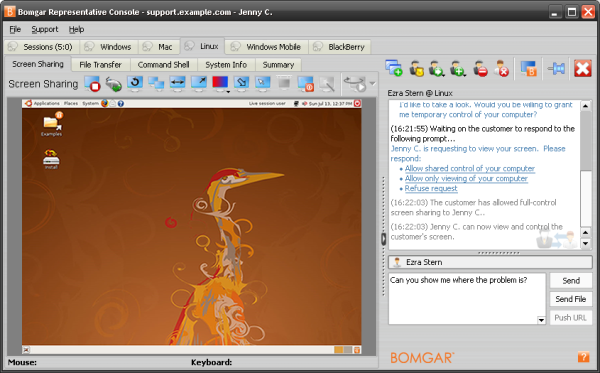600x373 pixels.
Task: Click the screen icon with red power badge
Action: click(306, 84)
